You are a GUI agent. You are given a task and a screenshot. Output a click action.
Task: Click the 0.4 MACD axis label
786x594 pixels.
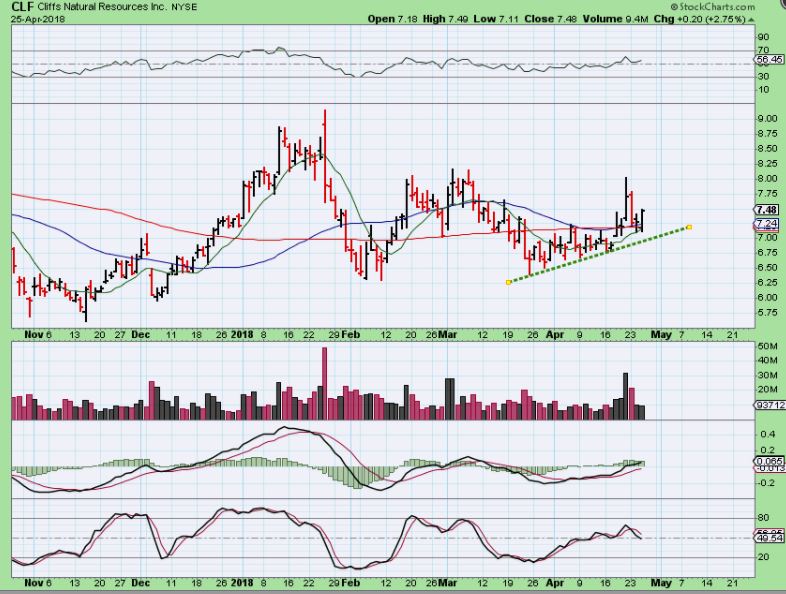coord(767,434)
